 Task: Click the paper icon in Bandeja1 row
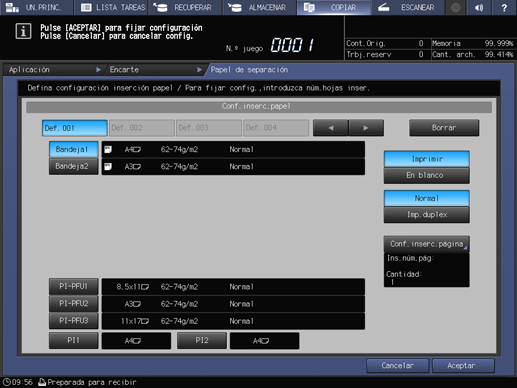(108, 149)
